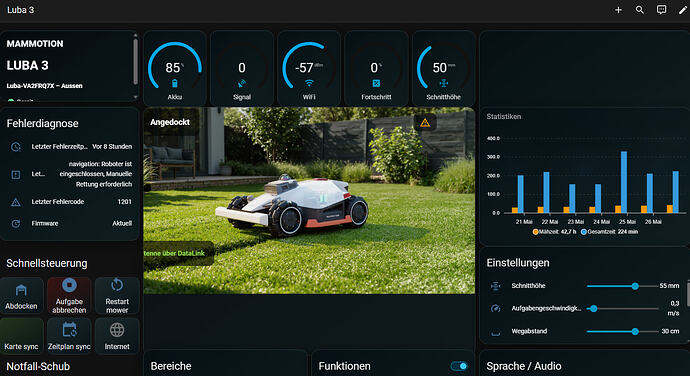Click the 55 mm Schnitthöhe value
Screen dimensions: 690x376
point(669,286)
